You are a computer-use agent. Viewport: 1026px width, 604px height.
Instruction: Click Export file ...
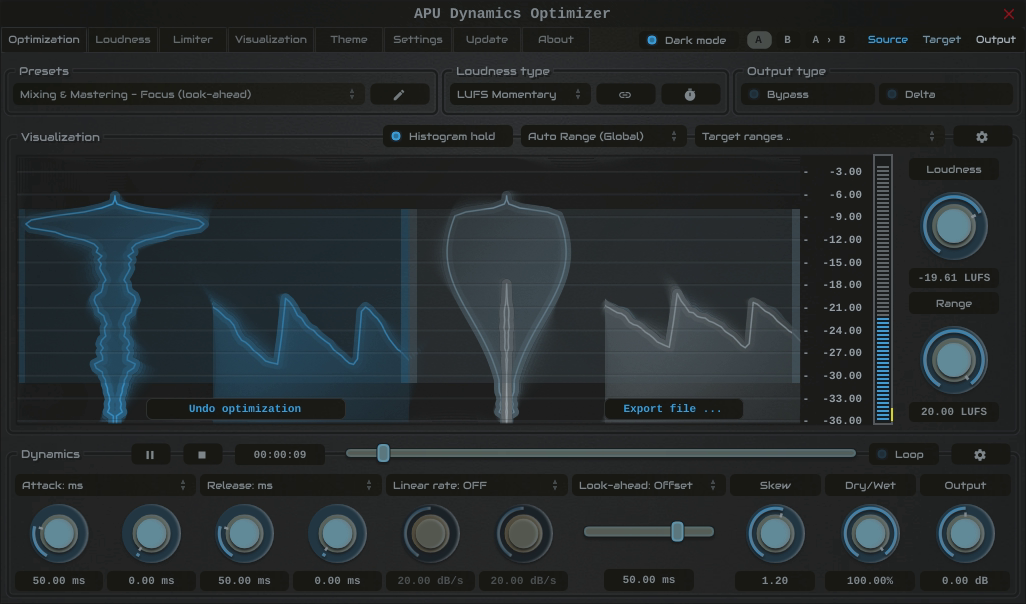tap(673, 409)
